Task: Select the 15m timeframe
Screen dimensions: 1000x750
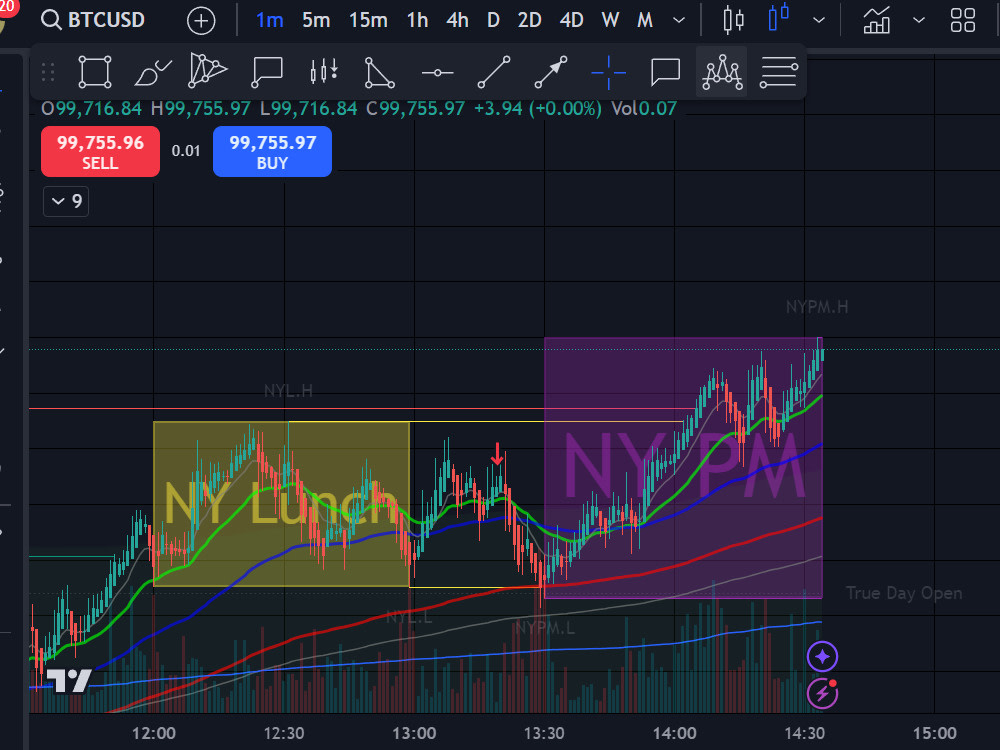Action: click(368, 20)
